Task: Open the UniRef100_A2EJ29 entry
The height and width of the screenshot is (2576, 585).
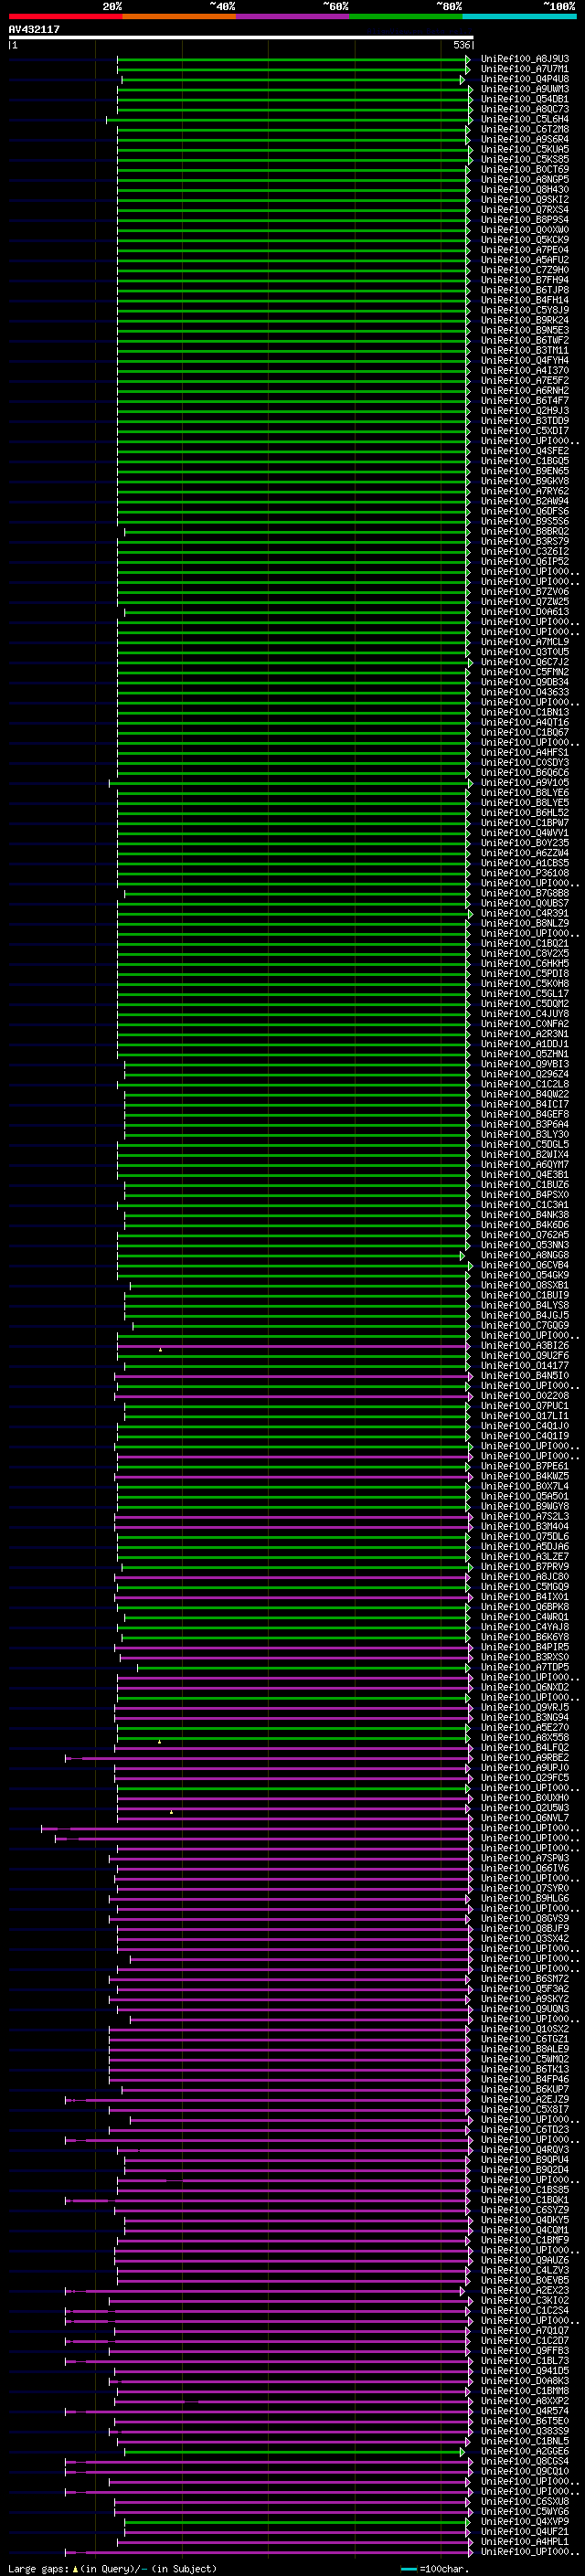Action: [x=525, y=2099]
